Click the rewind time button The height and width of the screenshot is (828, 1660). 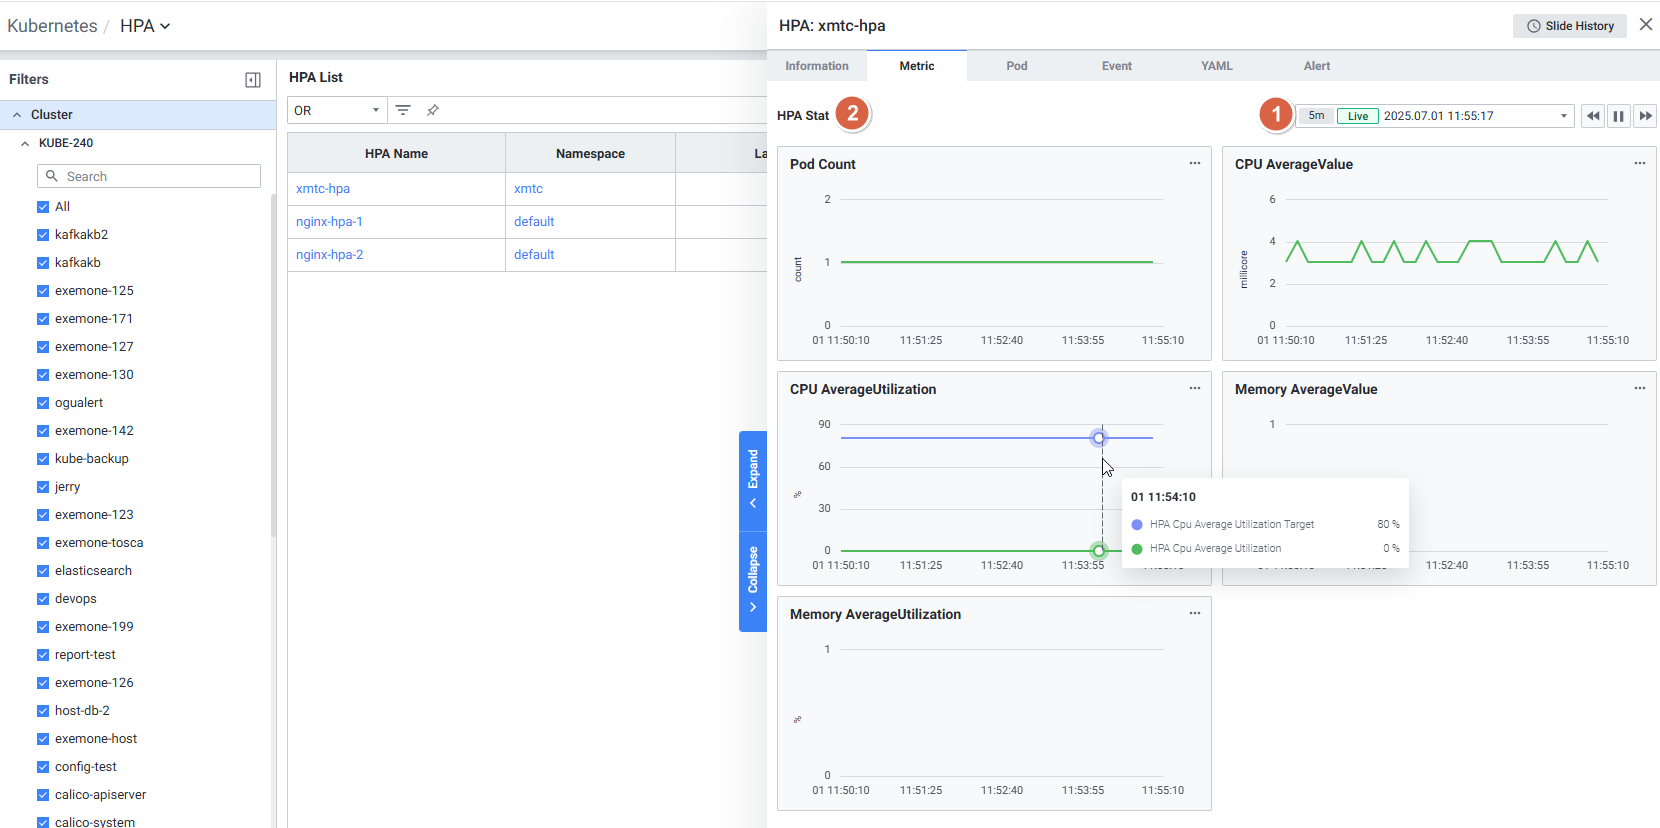pos(1593,116)
